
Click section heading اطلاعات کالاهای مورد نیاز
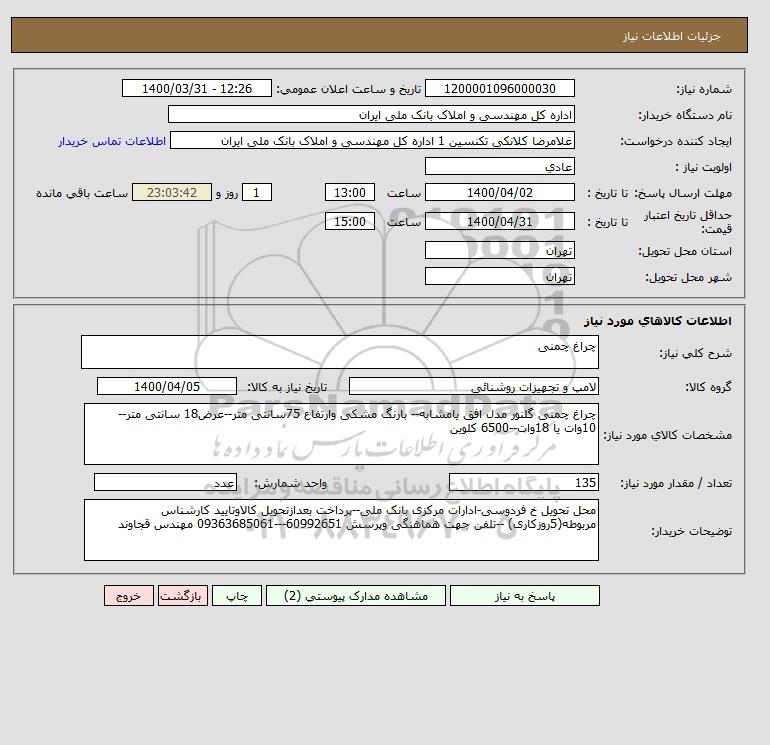click(658, 321)
